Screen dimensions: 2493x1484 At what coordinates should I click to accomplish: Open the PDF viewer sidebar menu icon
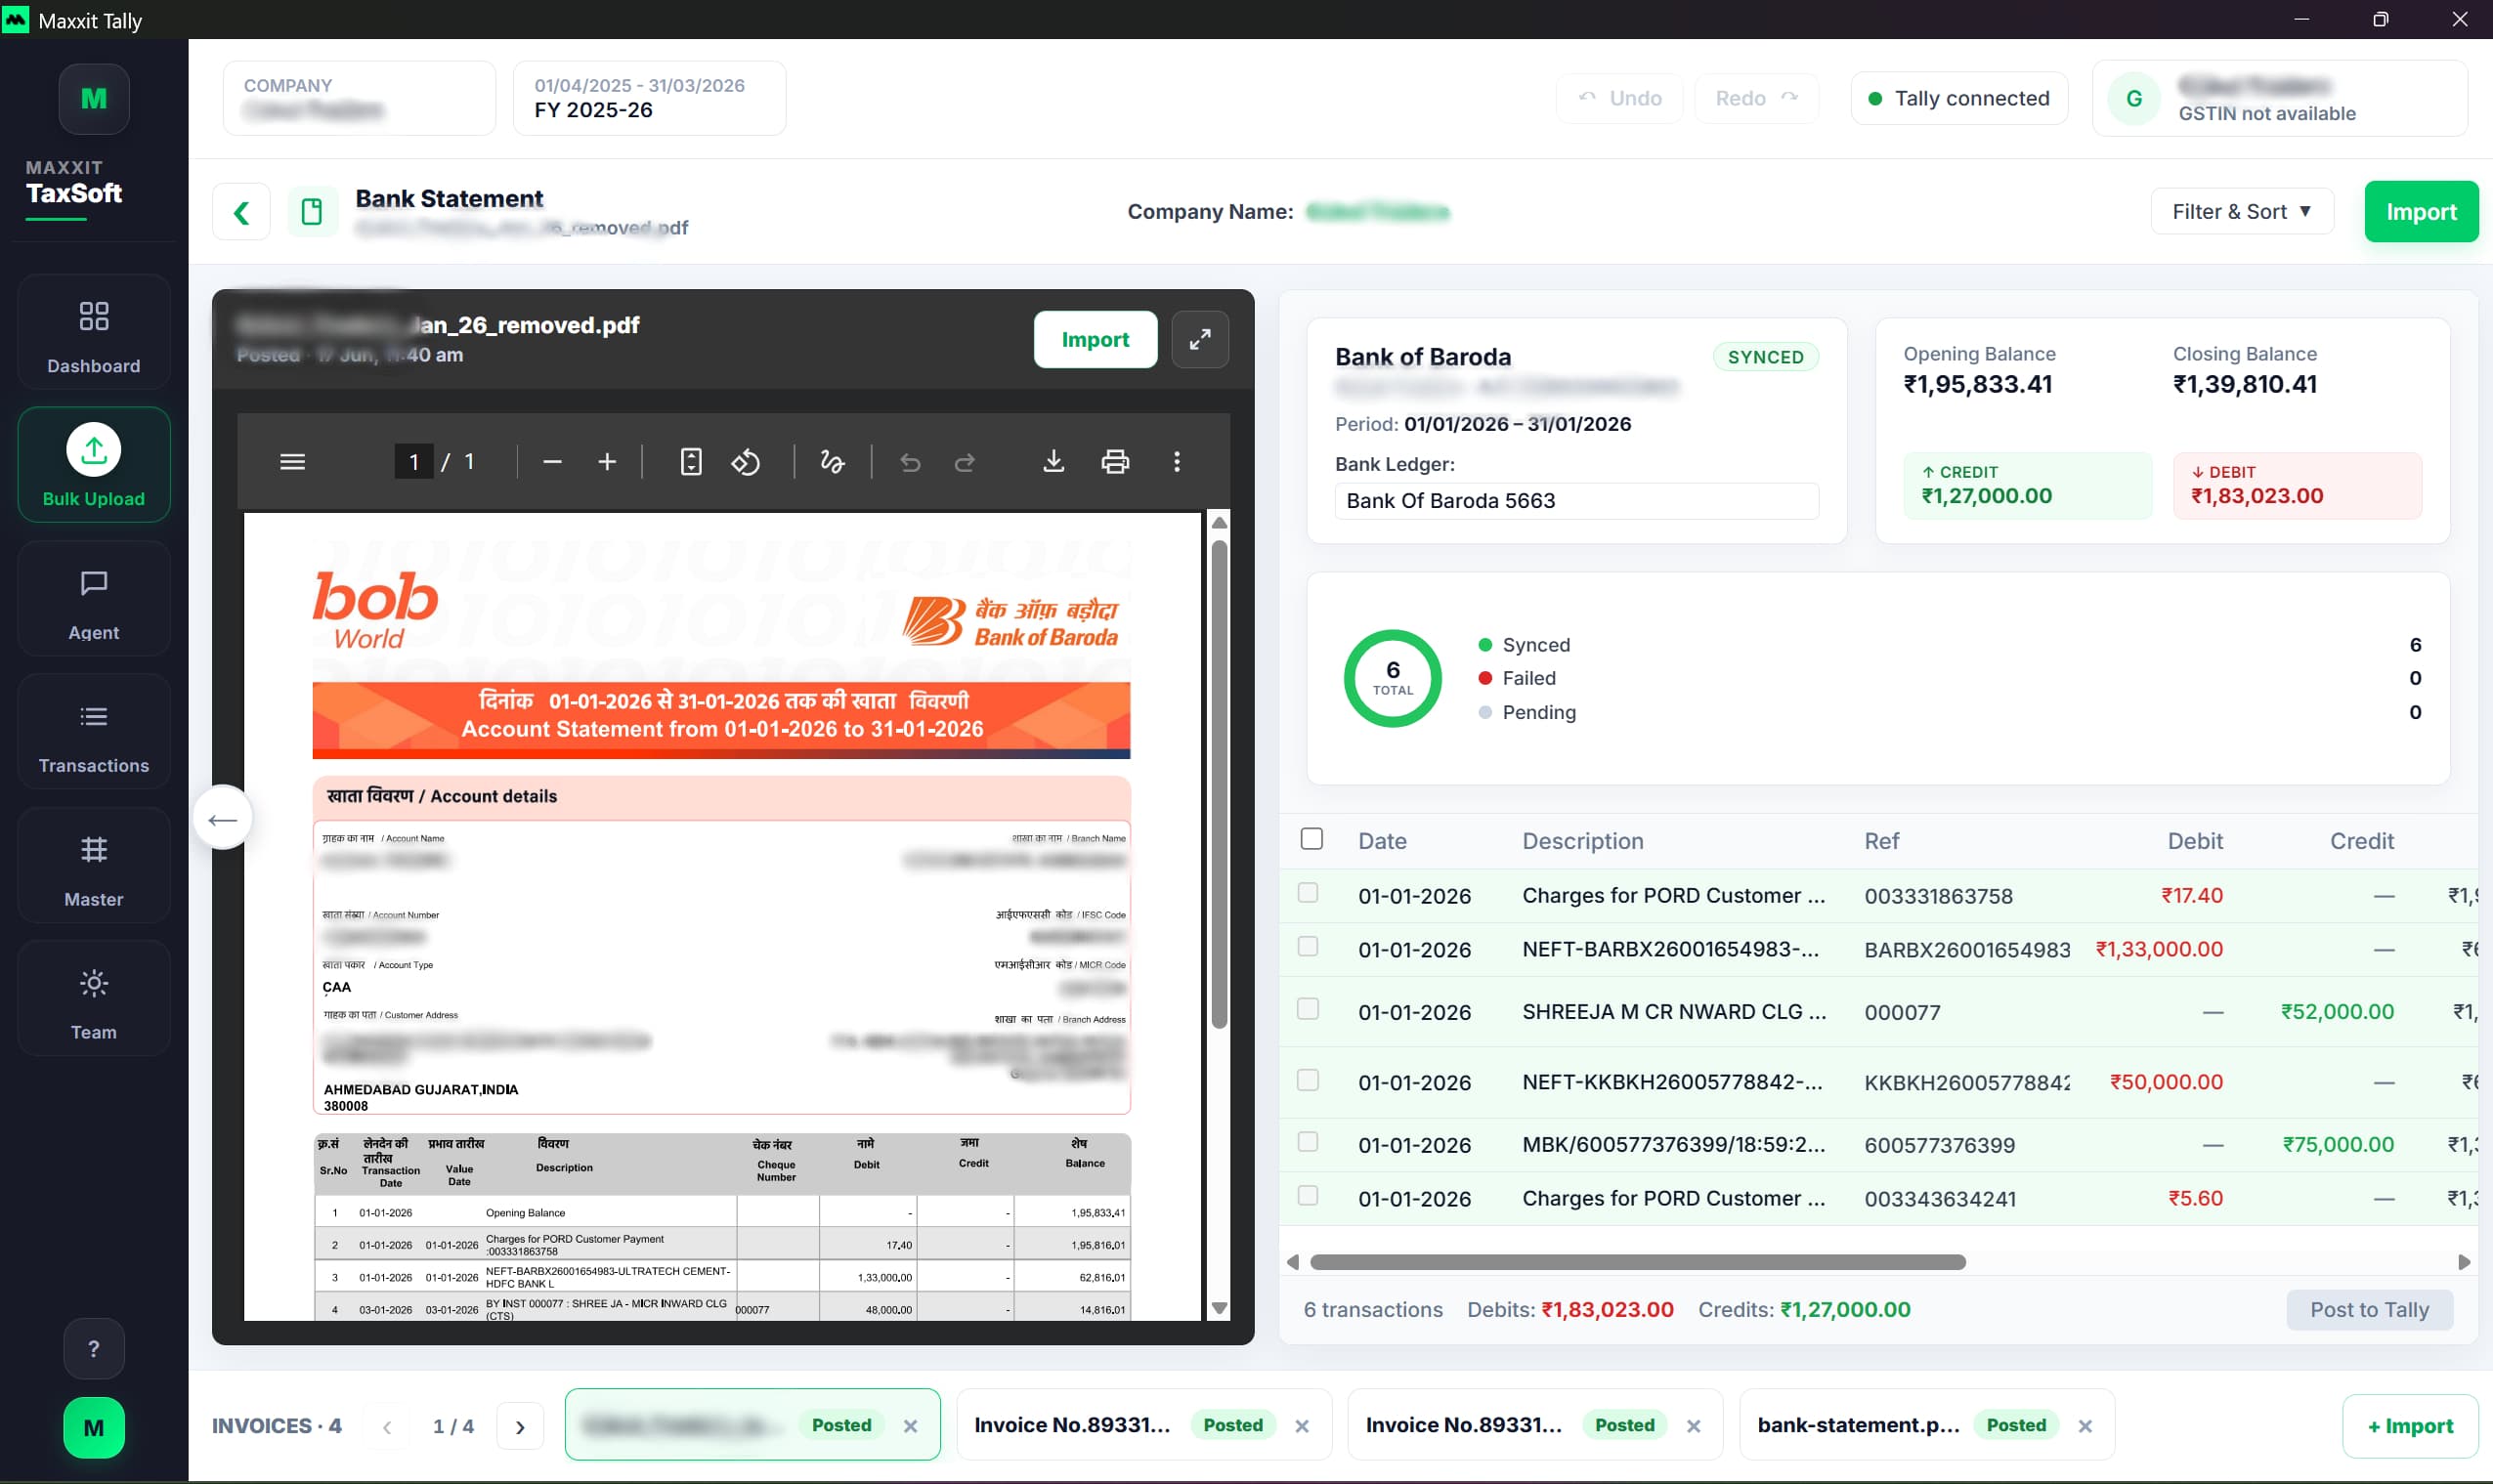[x=292, y=462]
